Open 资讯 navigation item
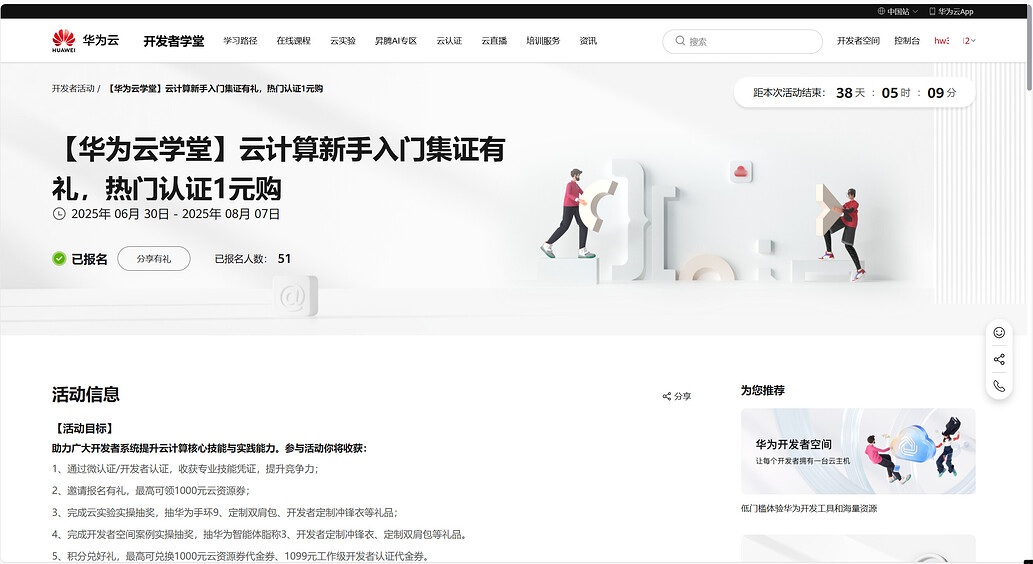The height and width of the screenshot is (564, 1033). pos(588,41)
